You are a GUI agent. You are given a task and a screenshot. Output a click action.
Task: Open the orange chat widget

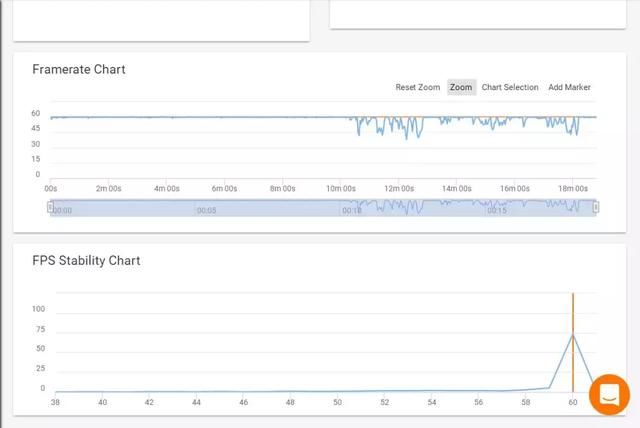pyautogui.click(x=609, y=394)
